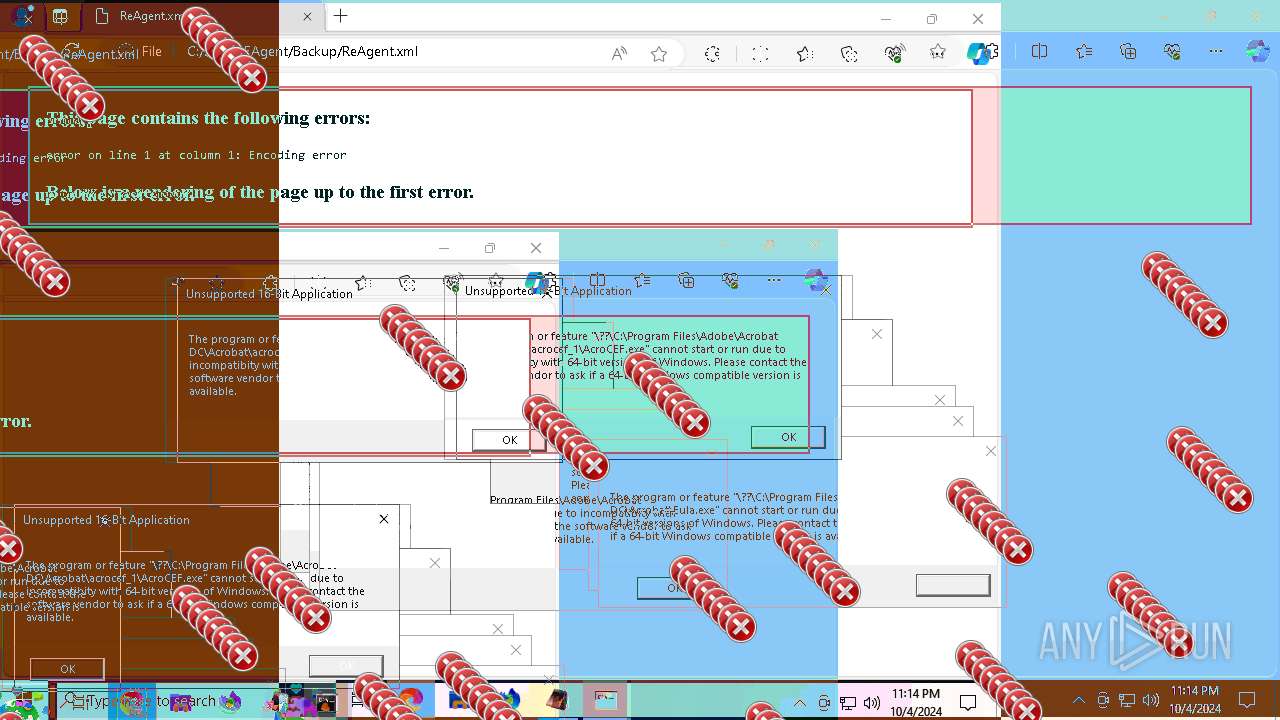This screenshot has height=720, width=1280.
Task: Click Split screen icon in the blue-tinted toolbar at top right
Action: click(1040, 52)
